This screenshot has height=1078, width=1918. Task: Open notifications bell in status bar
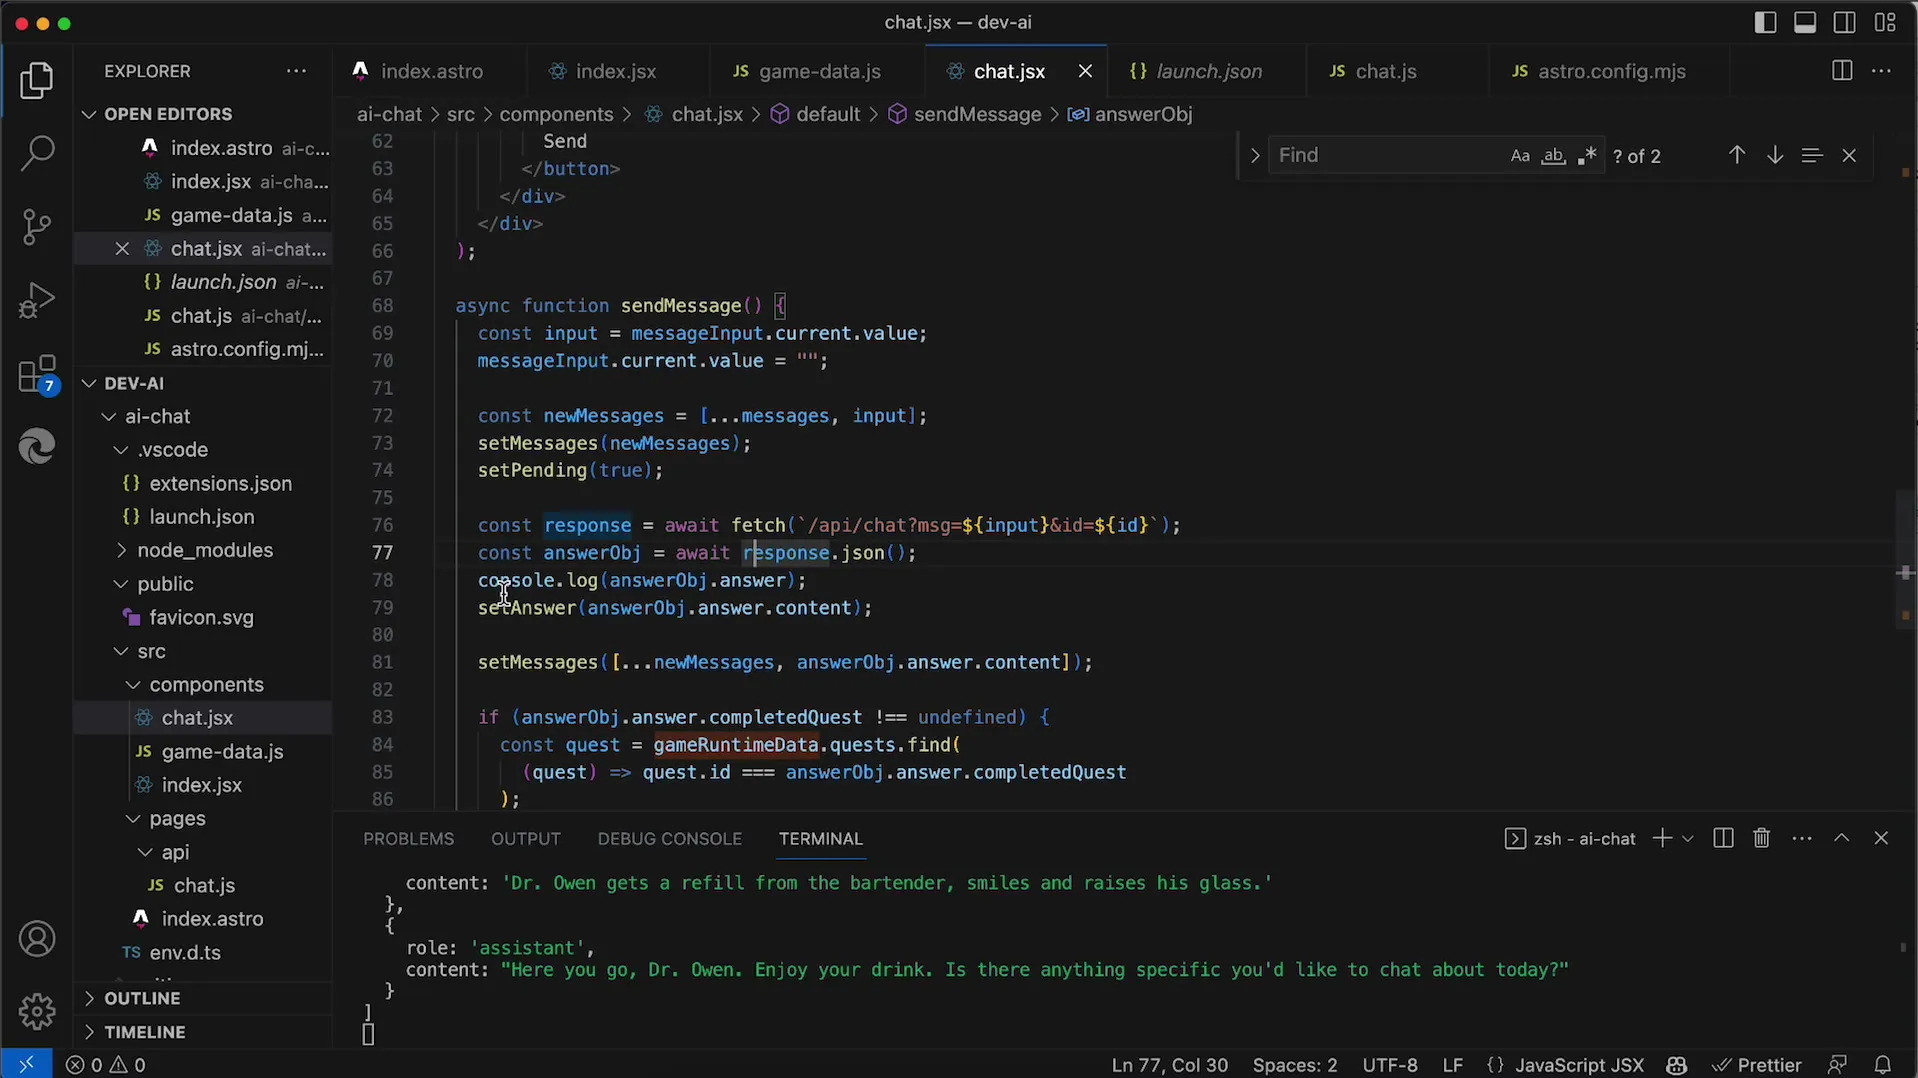tap(1883, 1065)
